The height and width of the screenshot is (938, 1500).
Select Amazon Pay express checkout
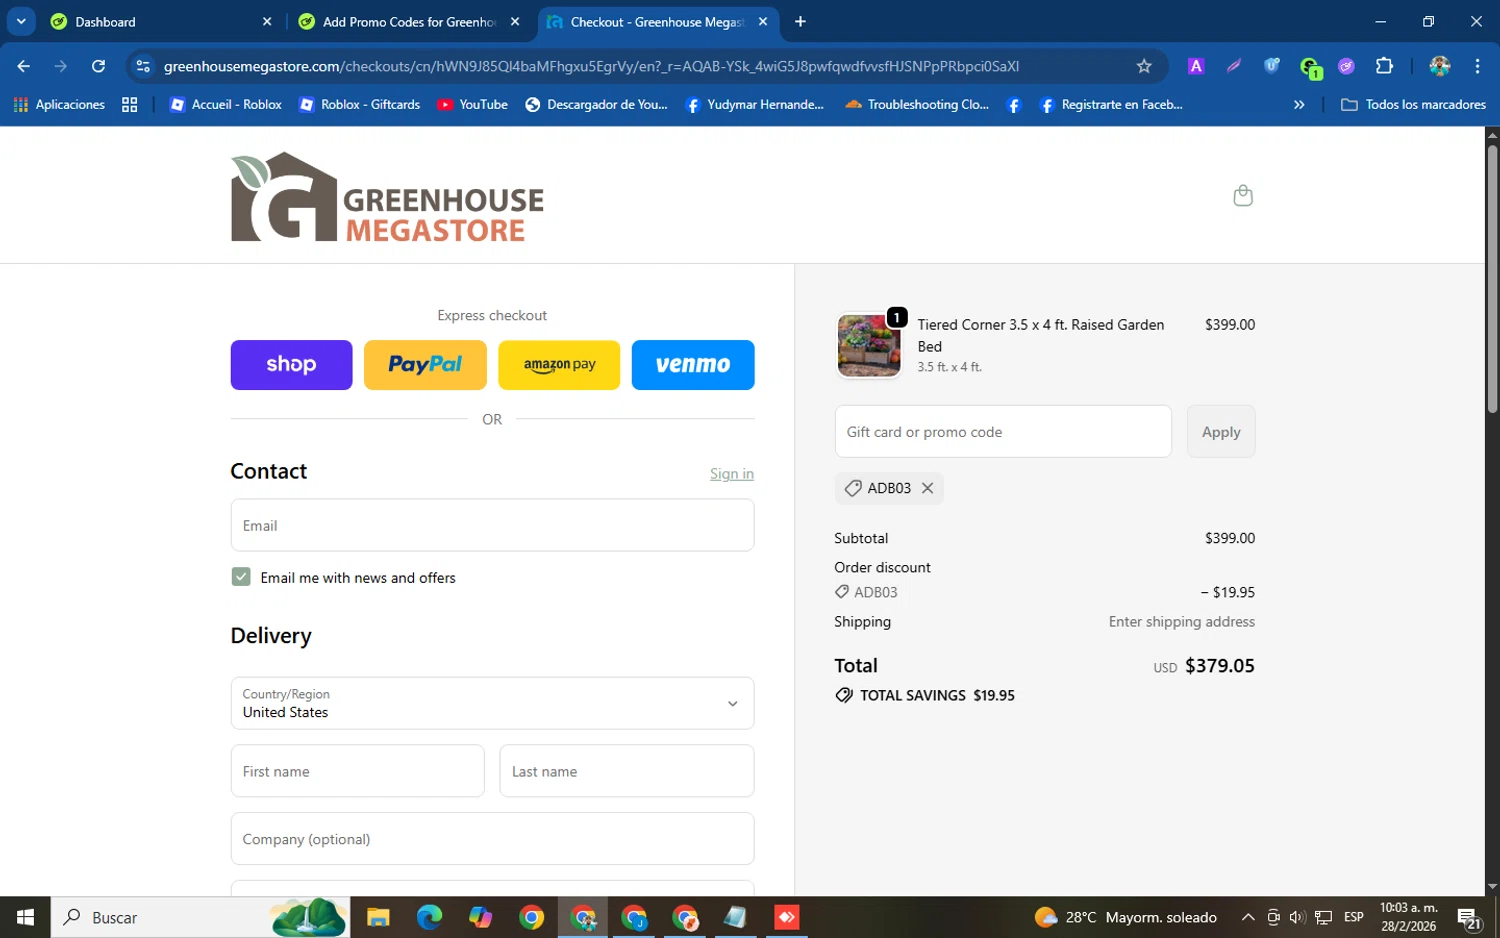tap(559, 365)
